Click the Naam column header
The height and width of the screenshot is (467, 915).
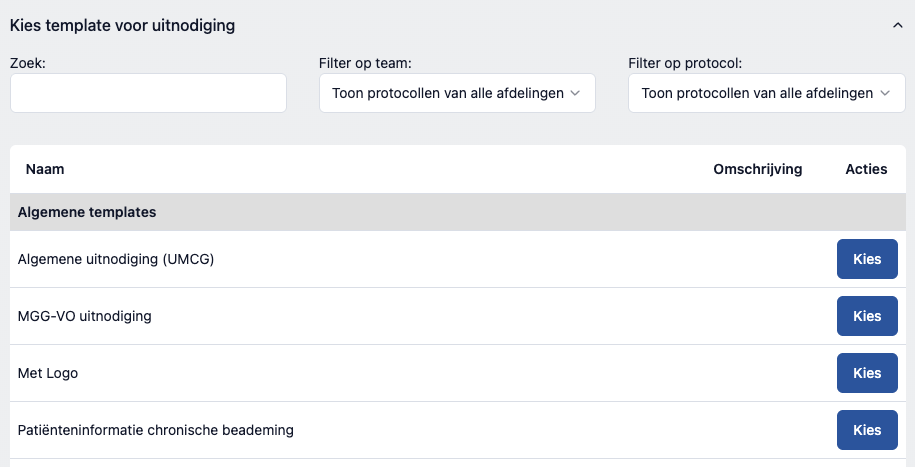click(x=45, y=169)
